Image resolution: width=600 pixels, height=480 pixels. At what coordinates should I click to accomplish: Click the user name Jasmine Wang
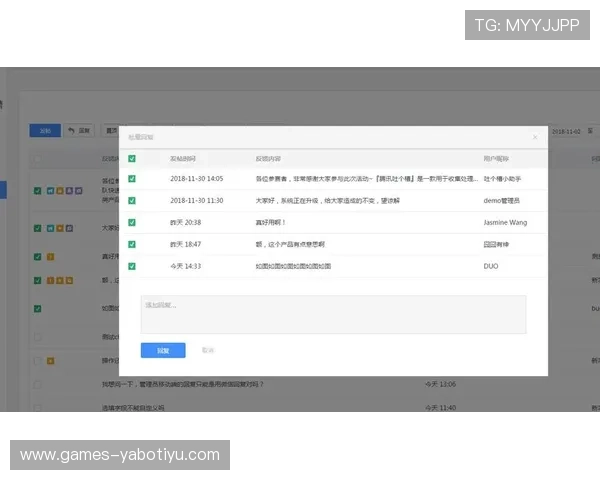click(505, 222)
